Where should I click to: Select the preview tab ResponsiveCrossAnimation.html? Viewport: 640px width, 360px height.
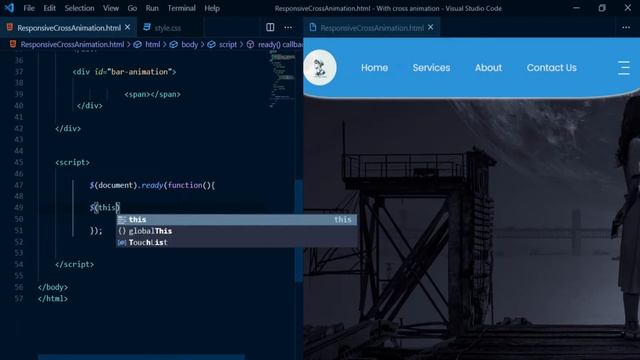[372, 28]
